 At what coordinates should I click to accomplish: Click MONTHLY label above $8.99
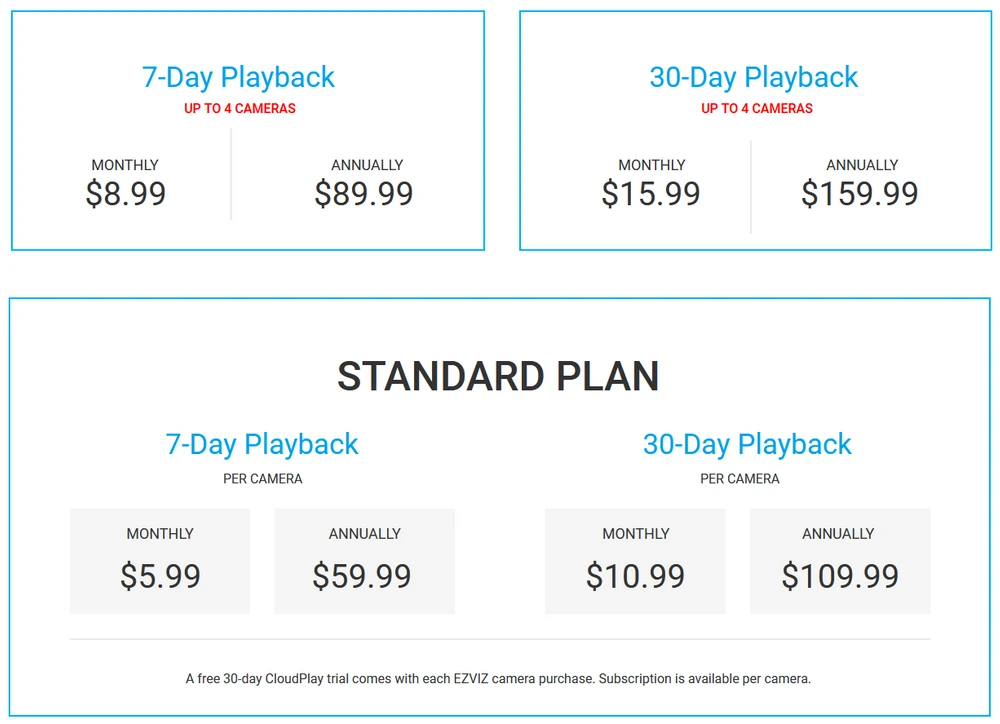pos(125,165)
